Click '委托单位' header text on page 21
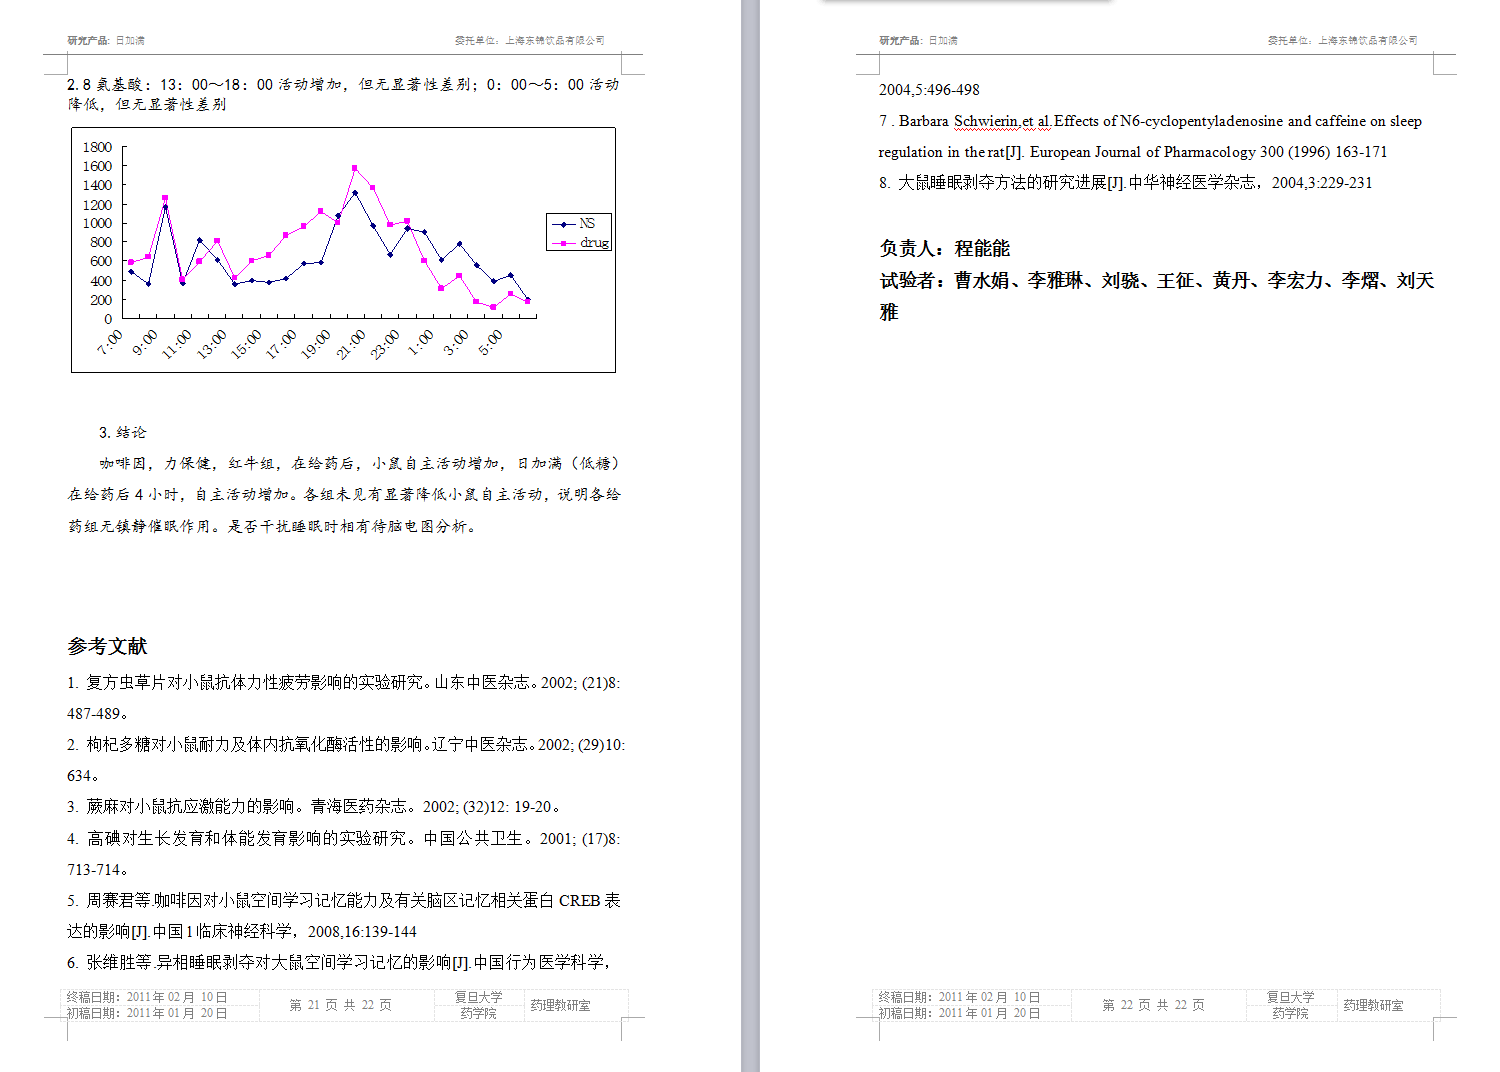This screenshot has height=1072, width=1500. [530, 41]
